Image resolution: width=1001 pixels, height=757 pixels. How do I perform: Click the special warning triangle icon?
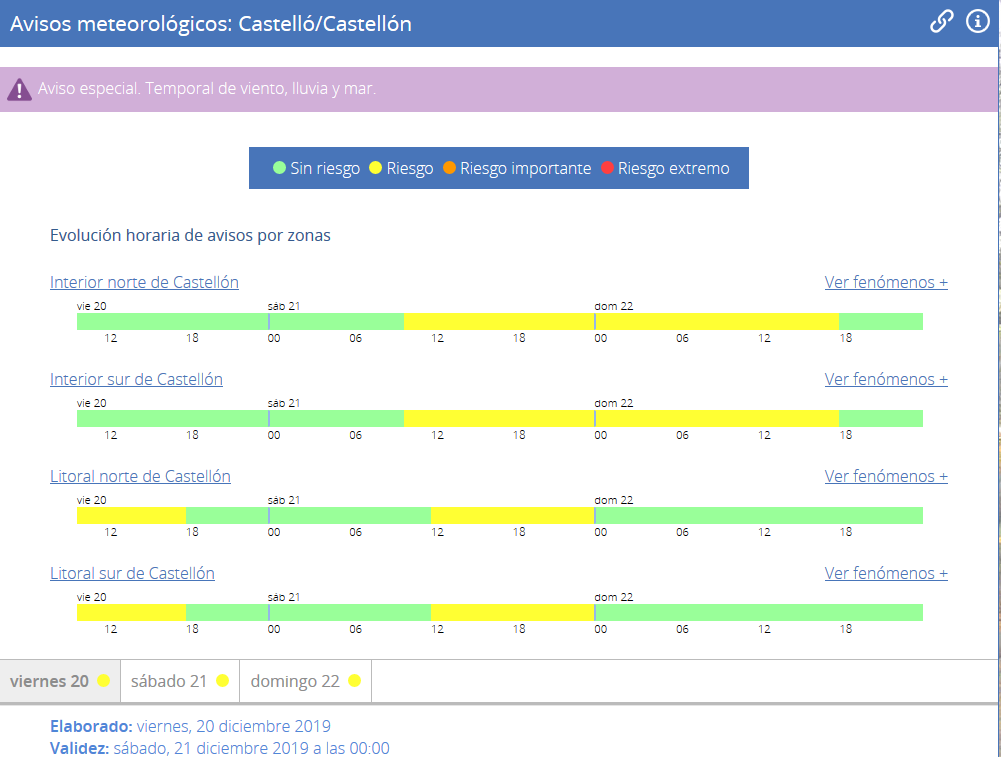(19, 90)
